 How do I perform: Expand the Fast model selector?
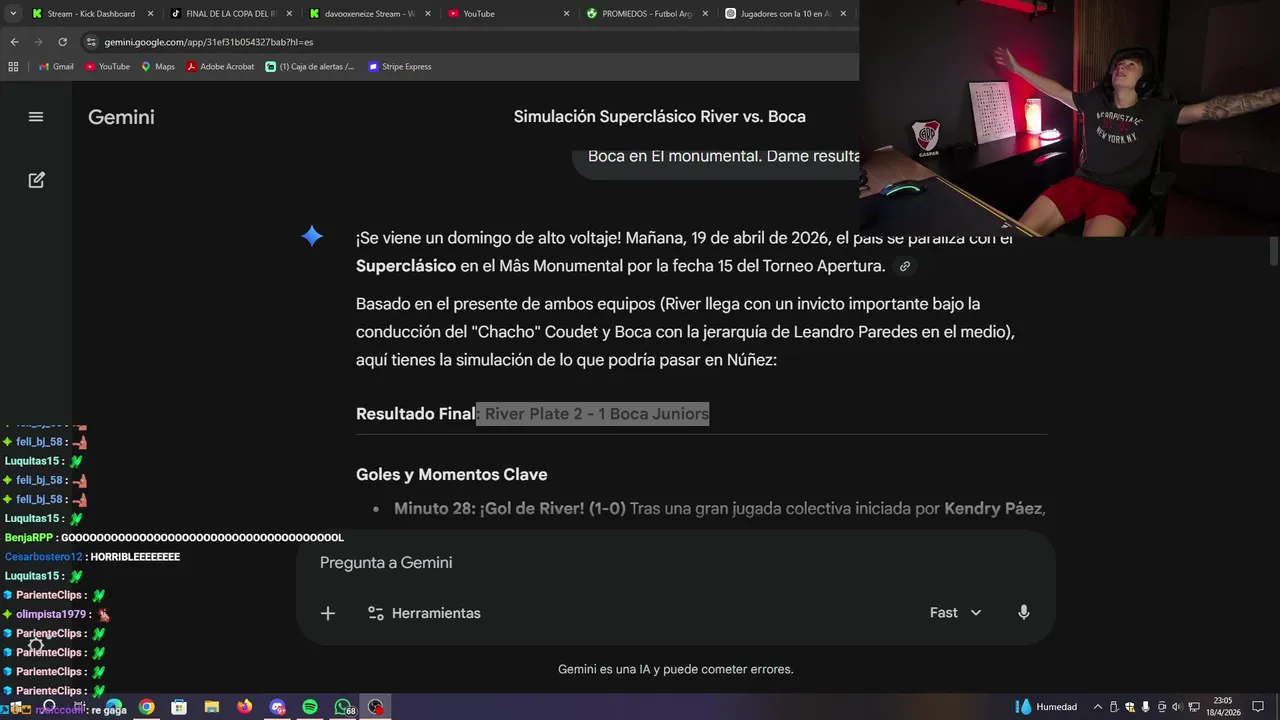(x=955, y=613)
